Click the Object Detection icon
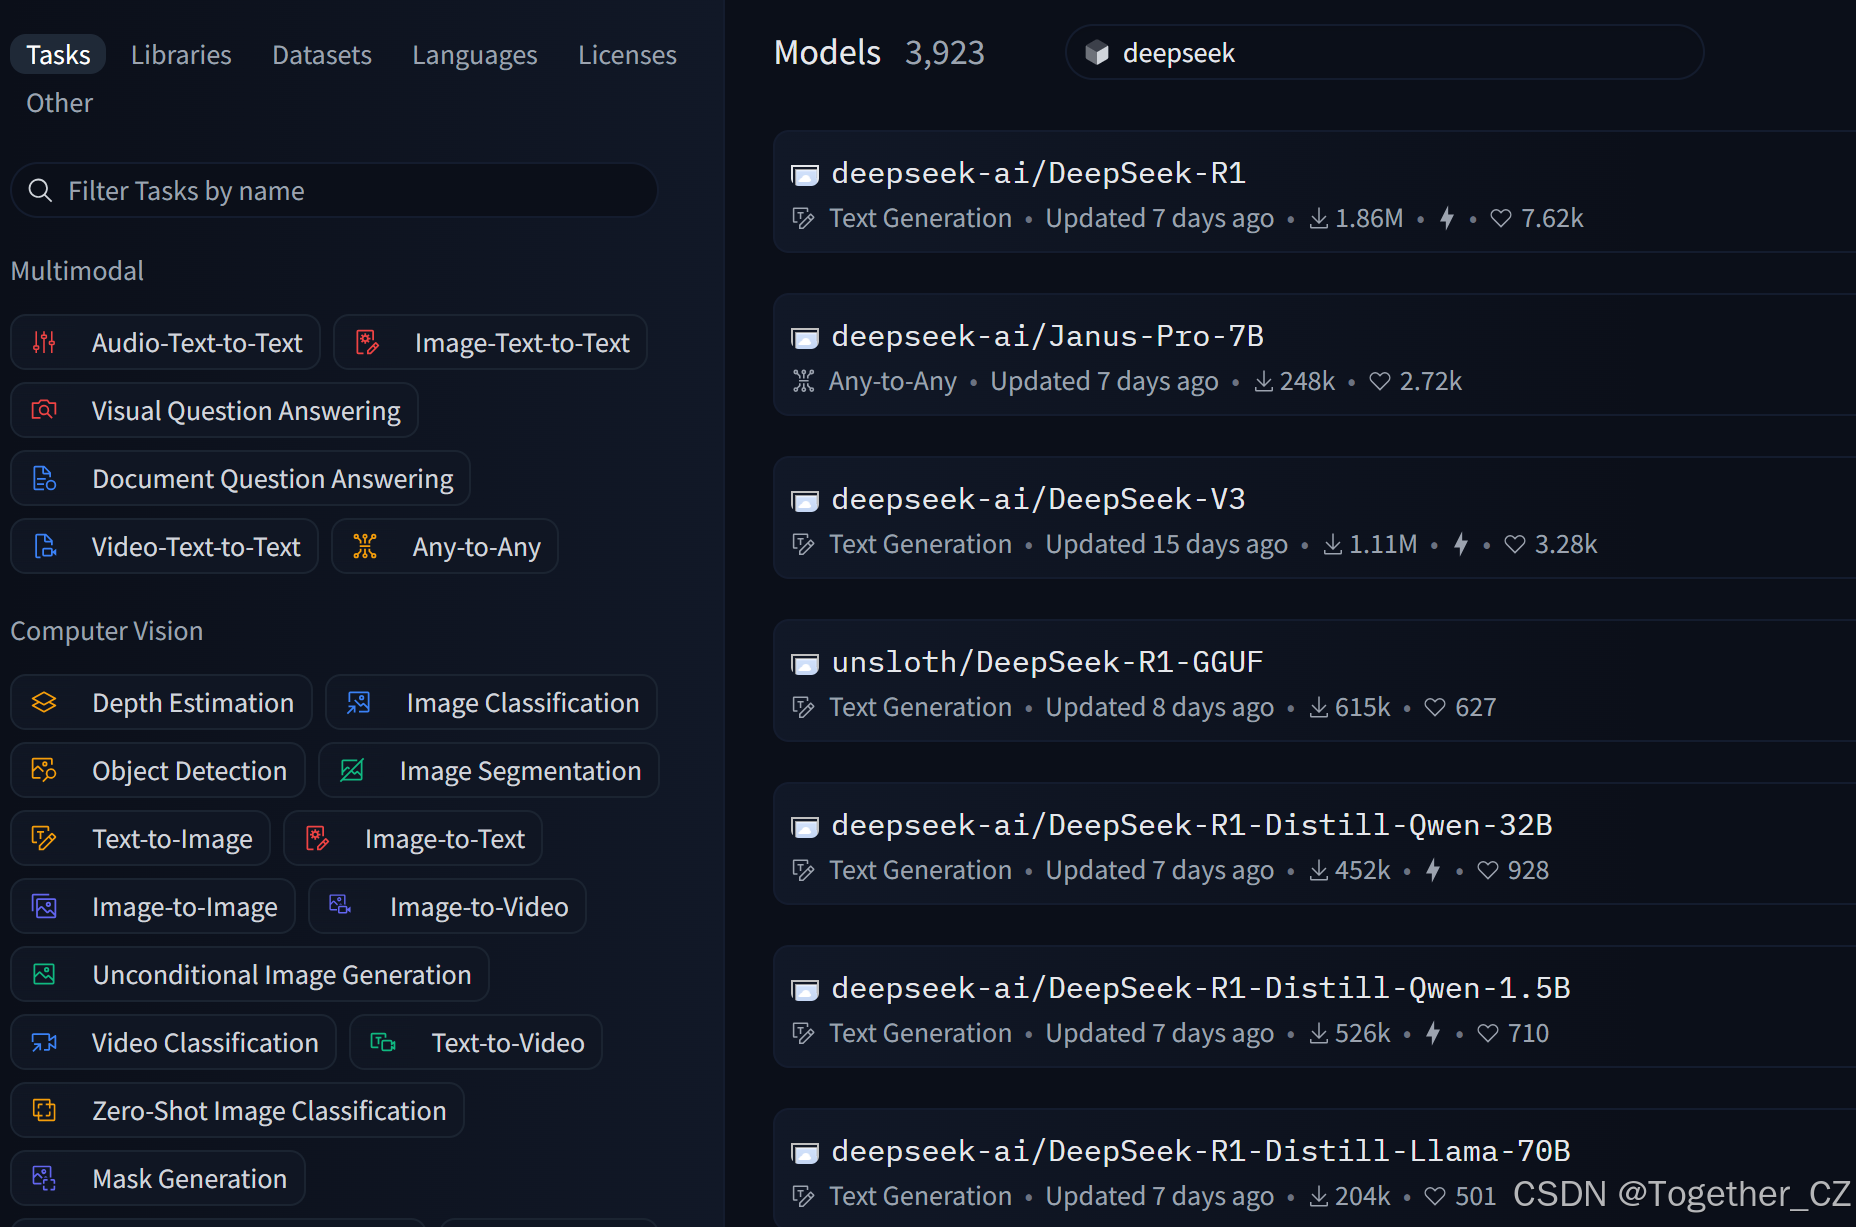1856x1227 pixels. tap(44, 771)
